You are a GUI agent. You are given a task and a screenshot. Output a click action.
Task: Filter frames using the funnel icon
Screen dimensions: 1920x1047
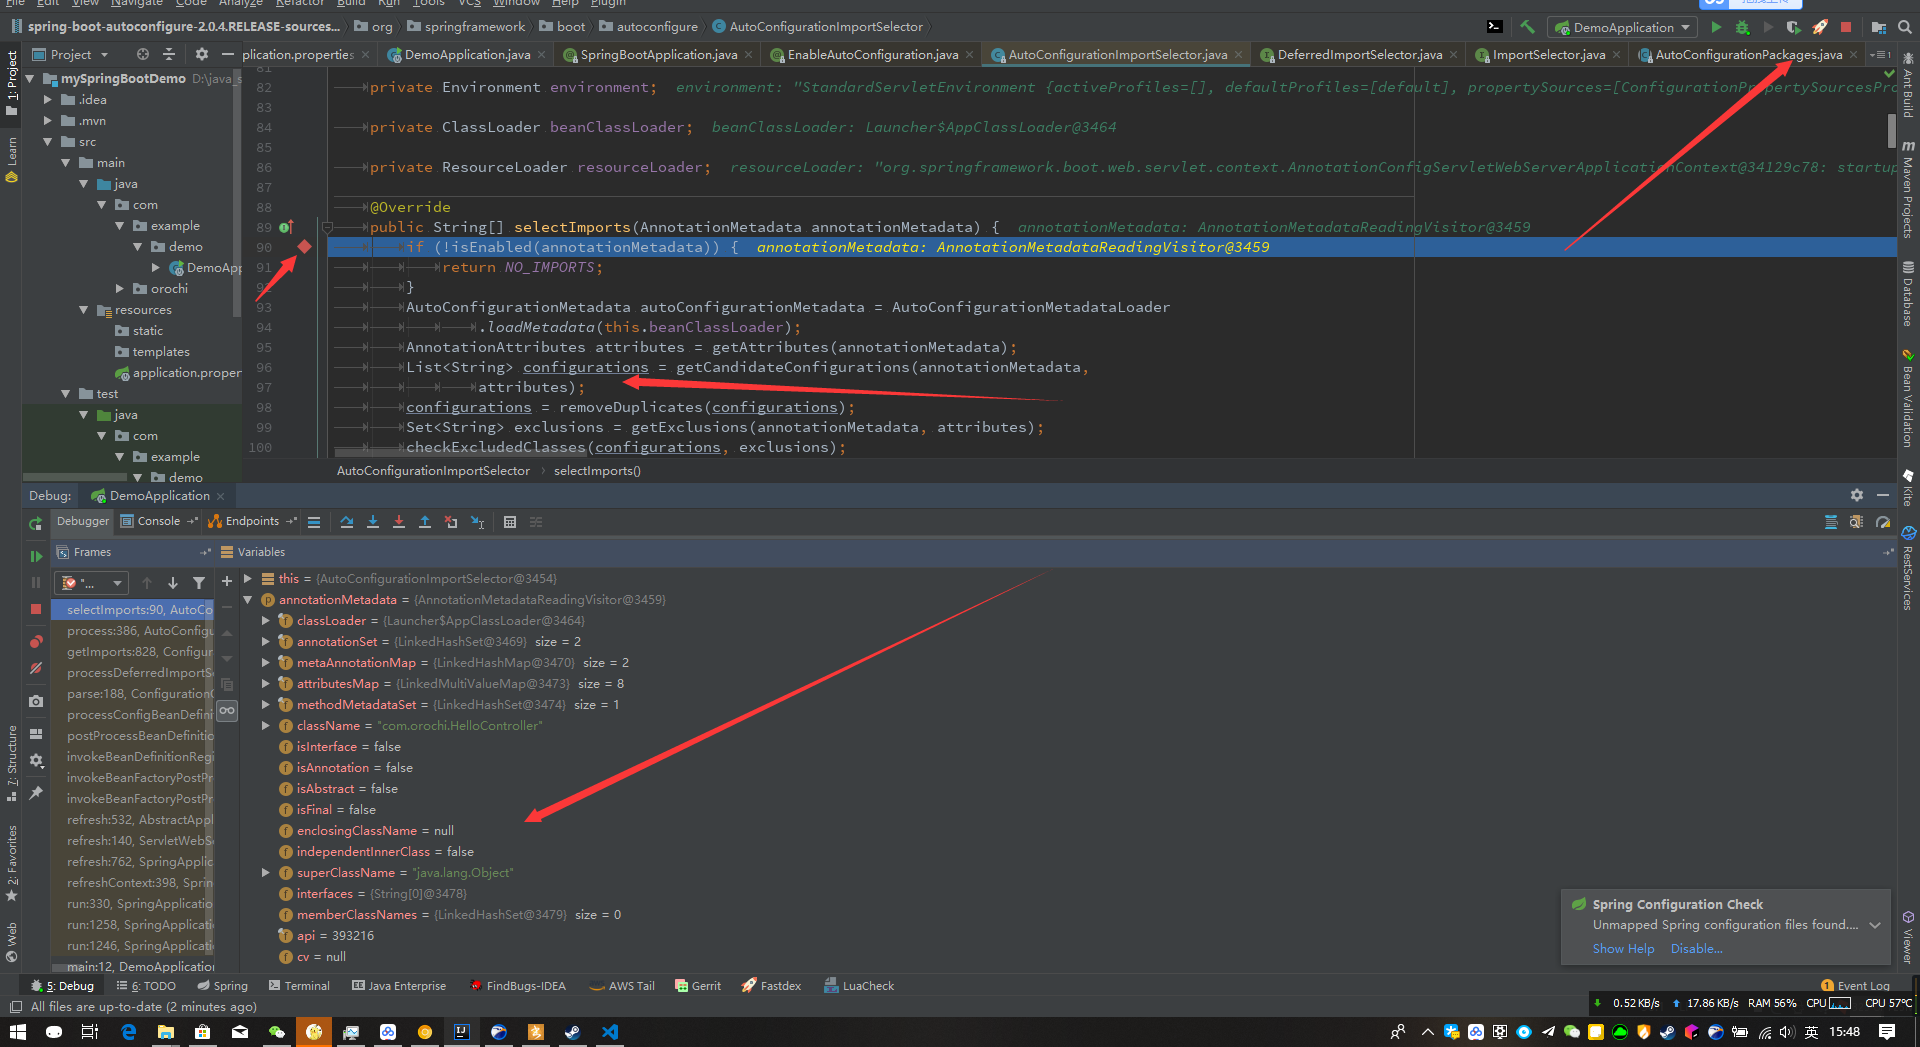(x=199, y=583)
